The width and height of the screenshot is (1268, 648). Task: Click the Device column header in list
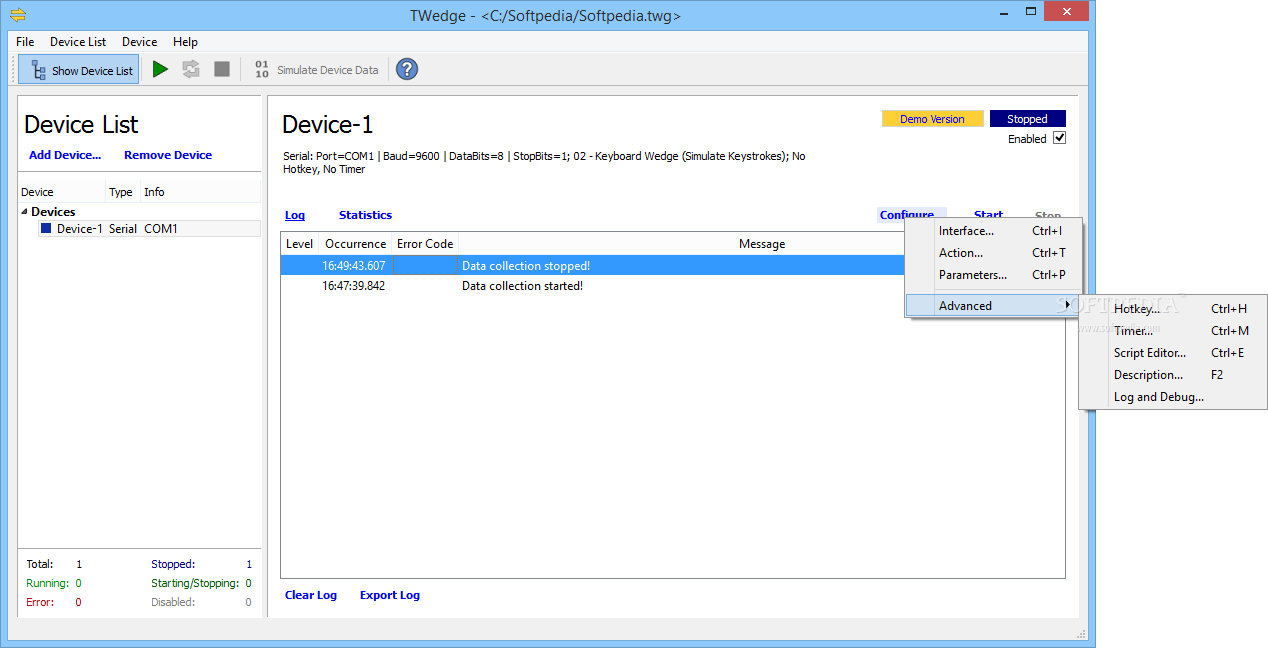coord(62,192)
